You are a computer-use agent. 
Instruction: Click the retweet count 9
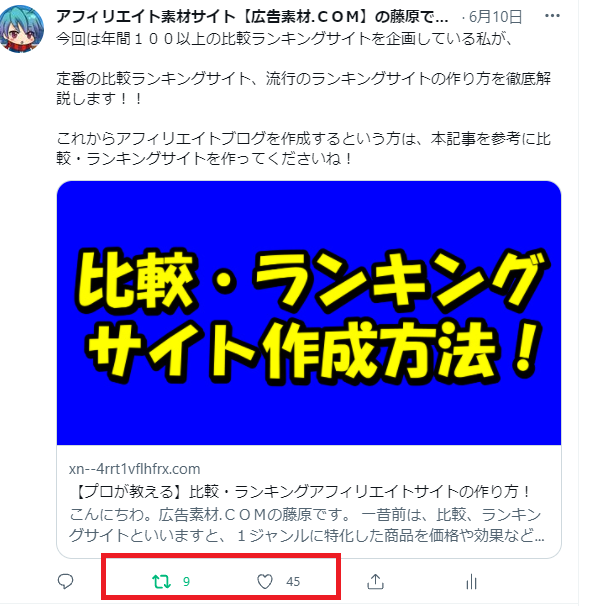(x=186, y=582)
